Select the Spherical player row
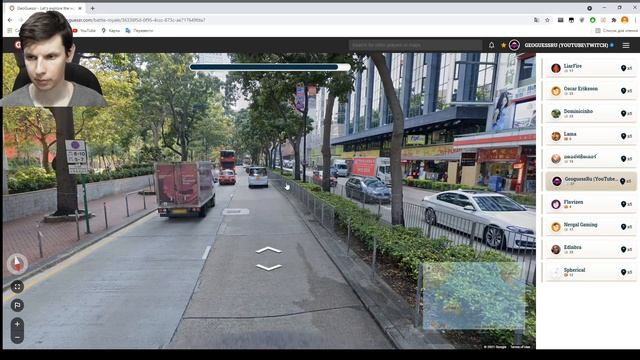 point(590,272)
